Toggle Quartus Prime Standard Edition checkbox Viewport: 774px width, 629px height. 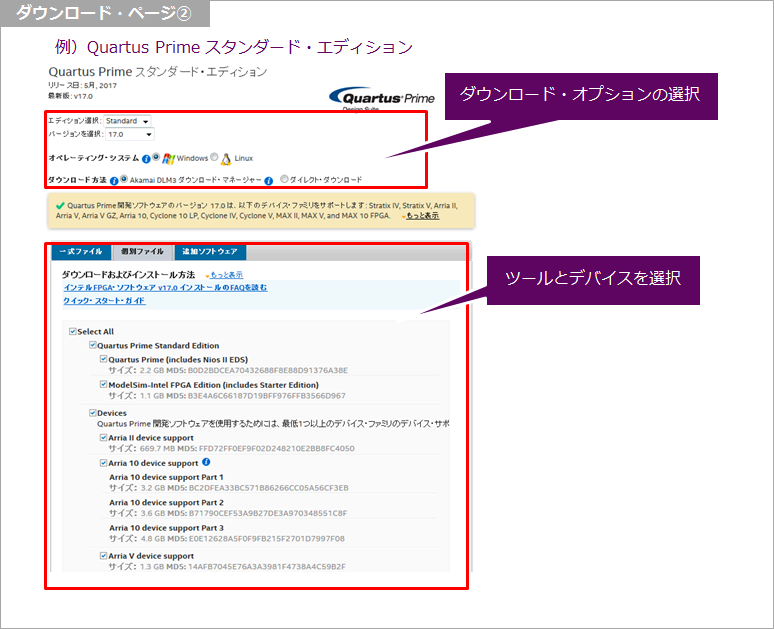[92, 345]
